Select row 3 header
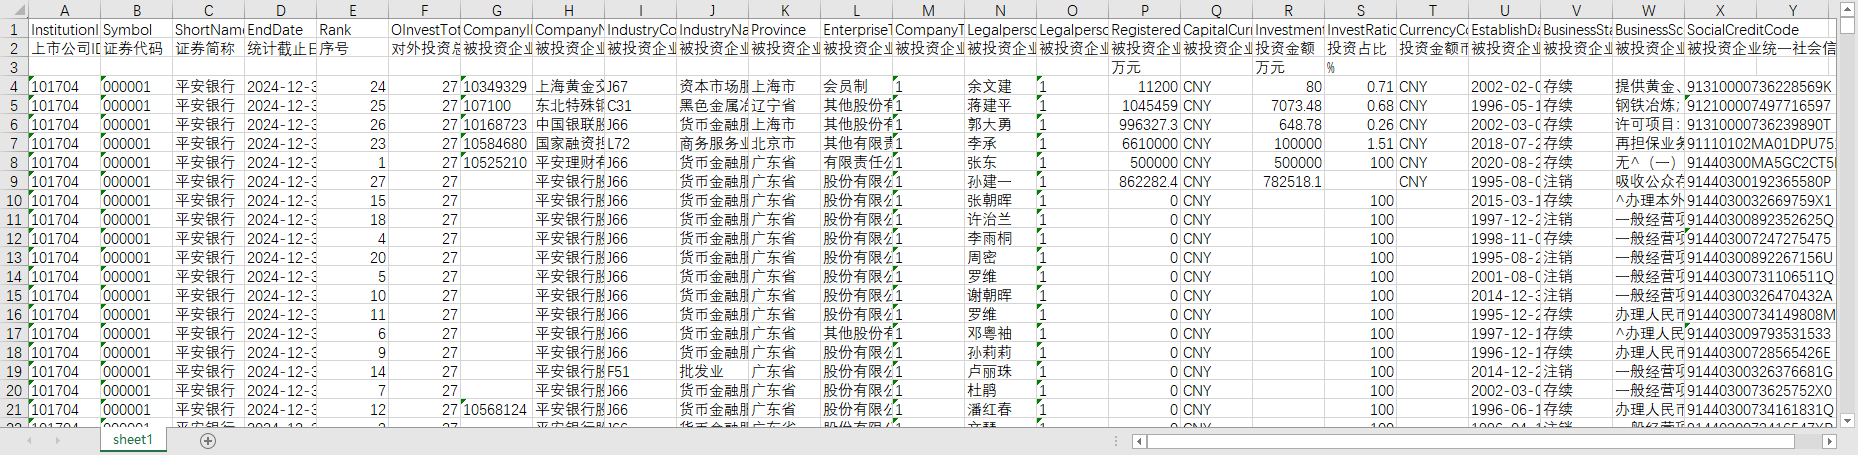This screenshot has height=455, width=1858. 14,68
